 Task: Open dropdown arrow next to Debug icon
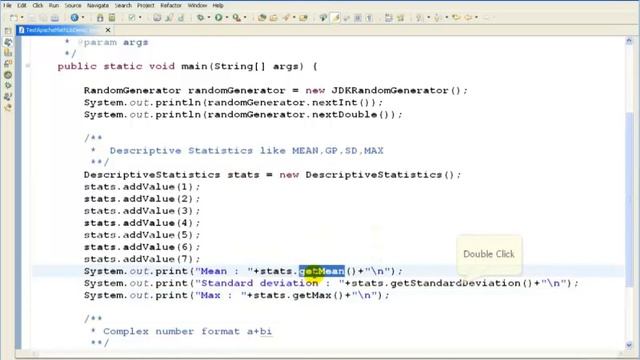pyautogui.click(x=209, y=18)
